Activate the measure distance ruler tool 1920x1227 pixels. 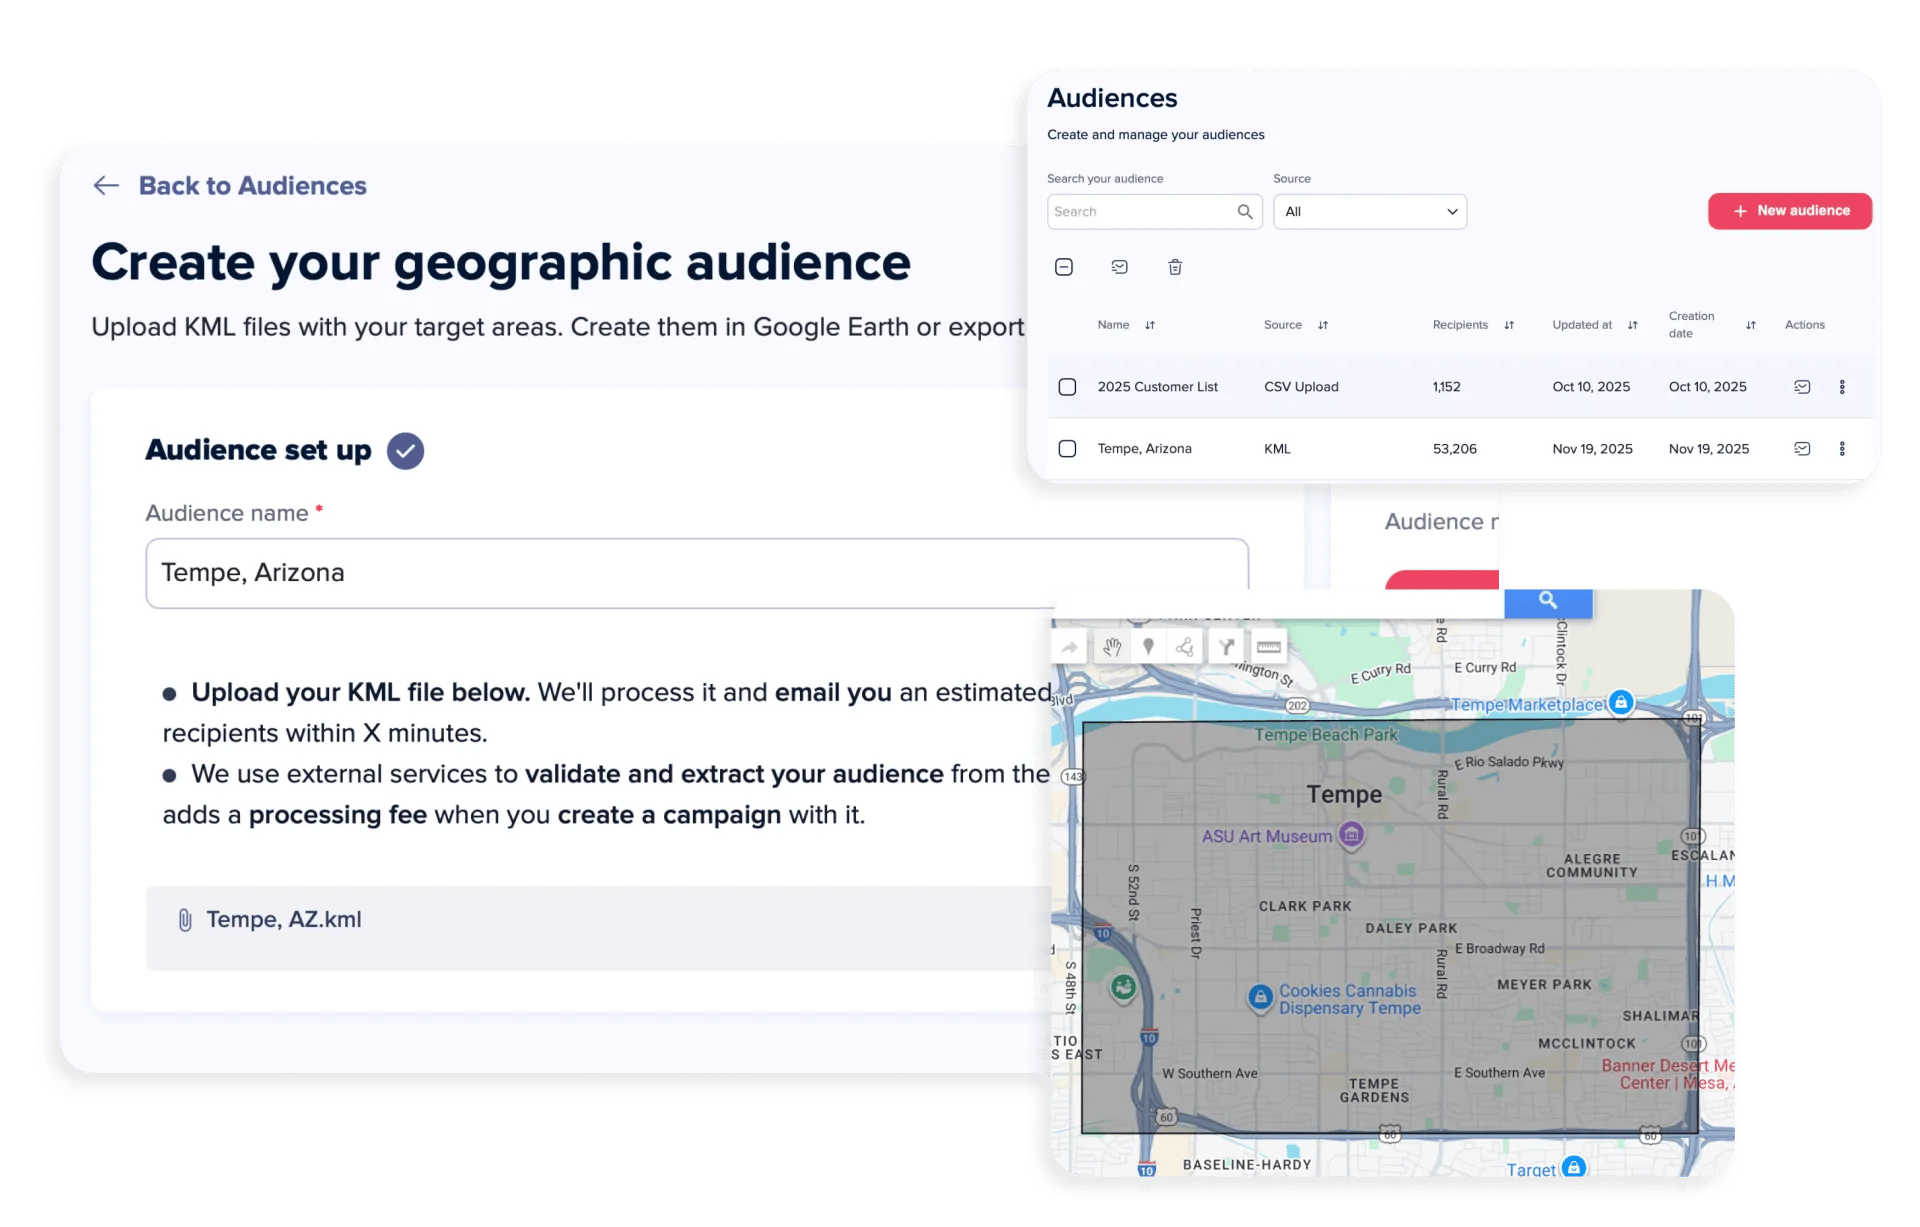click(x=1268, y=647)
